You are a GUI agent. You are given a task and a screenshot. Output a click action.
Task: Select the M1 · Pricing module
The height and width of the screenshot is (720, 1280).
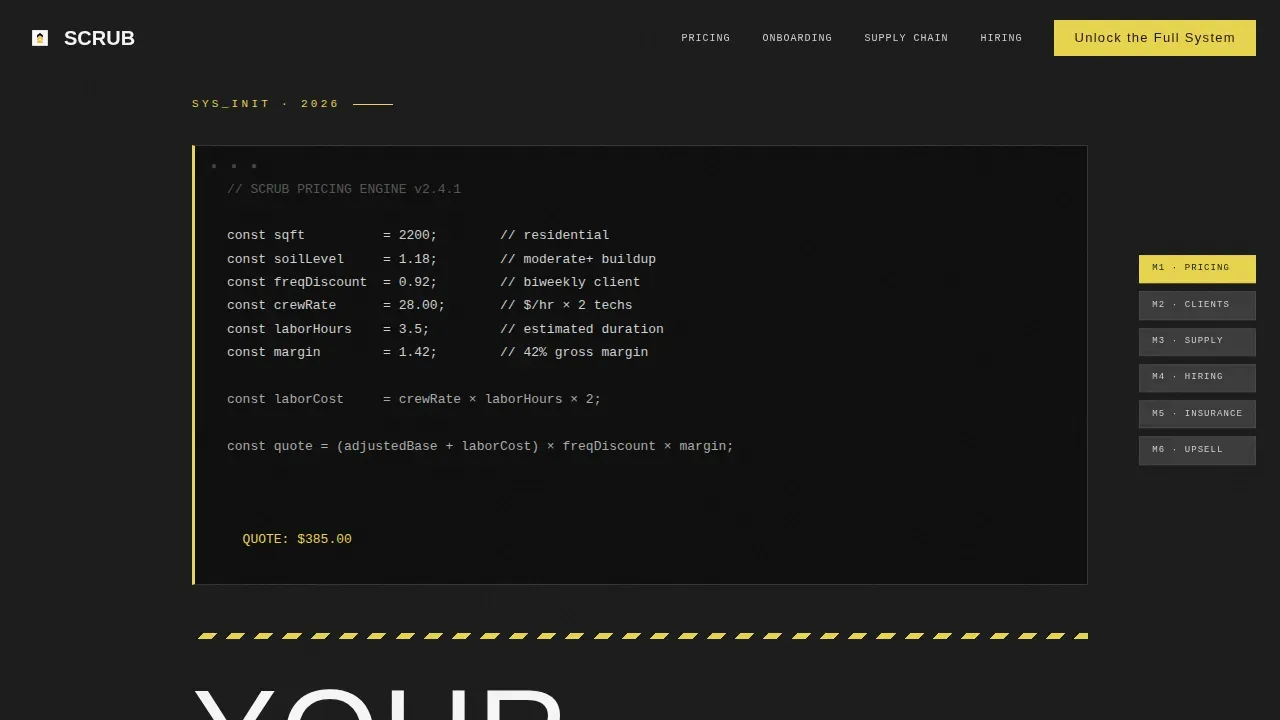click(x=1197, y=268)
